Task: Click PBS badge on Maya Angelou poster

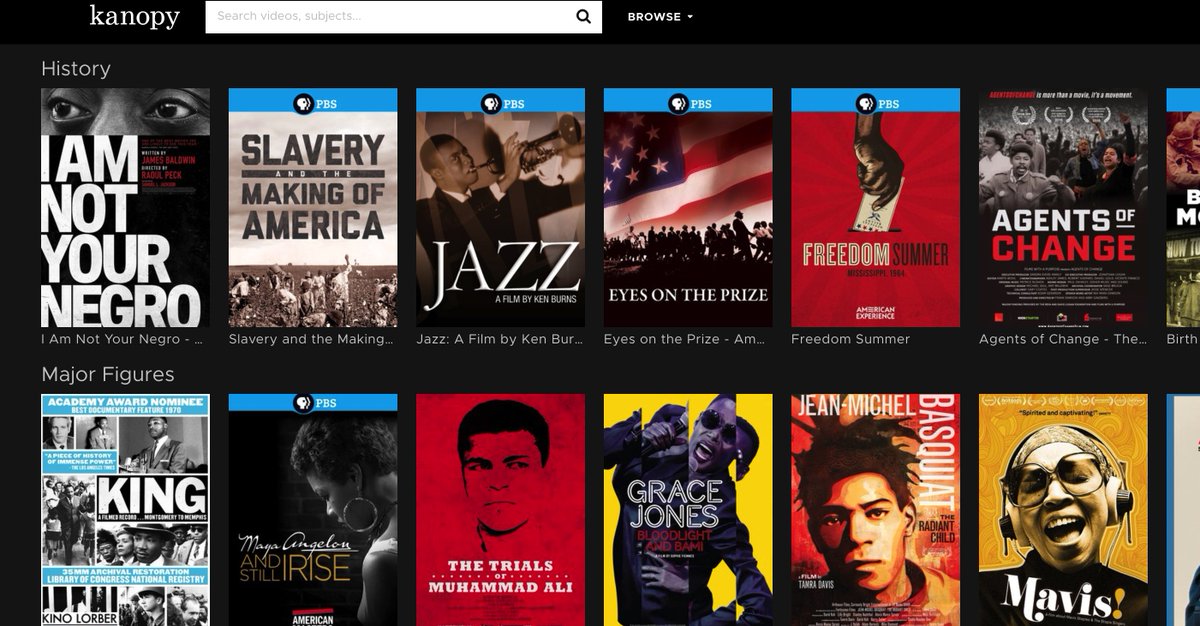Action: pos(313,403)
